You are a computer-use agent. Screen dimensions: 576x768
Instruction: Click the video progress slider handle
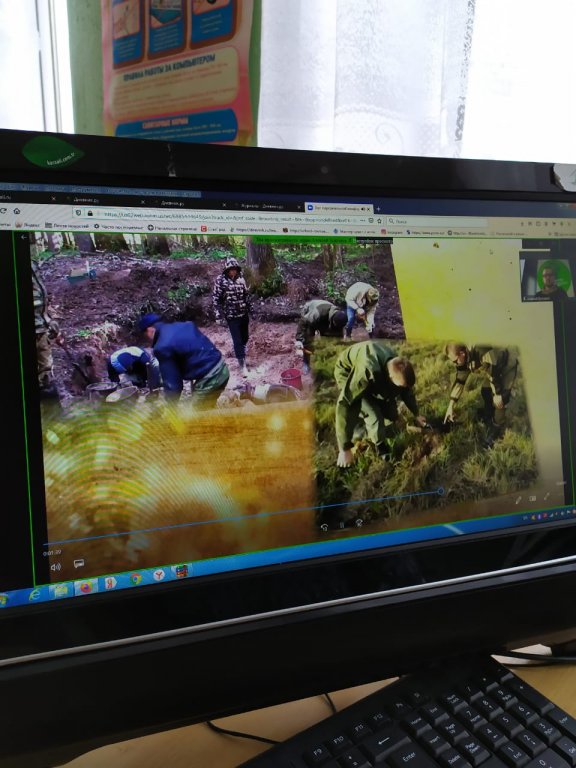(x=440, y=491)
